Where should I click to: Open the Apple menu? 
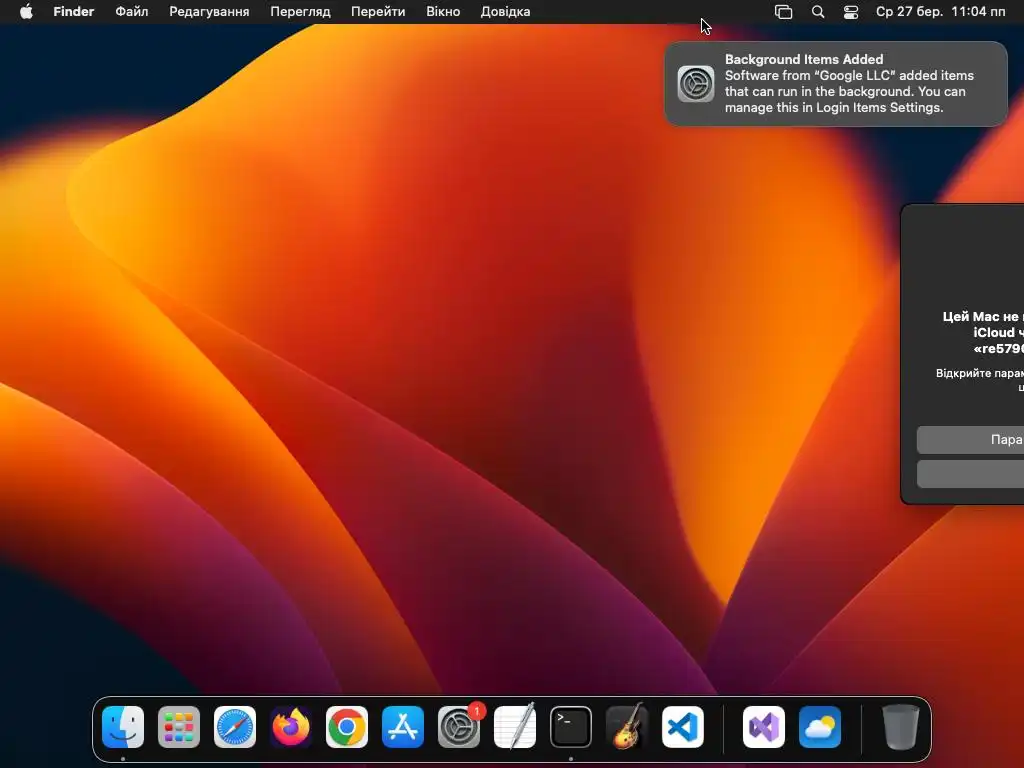tap(26, 12)
